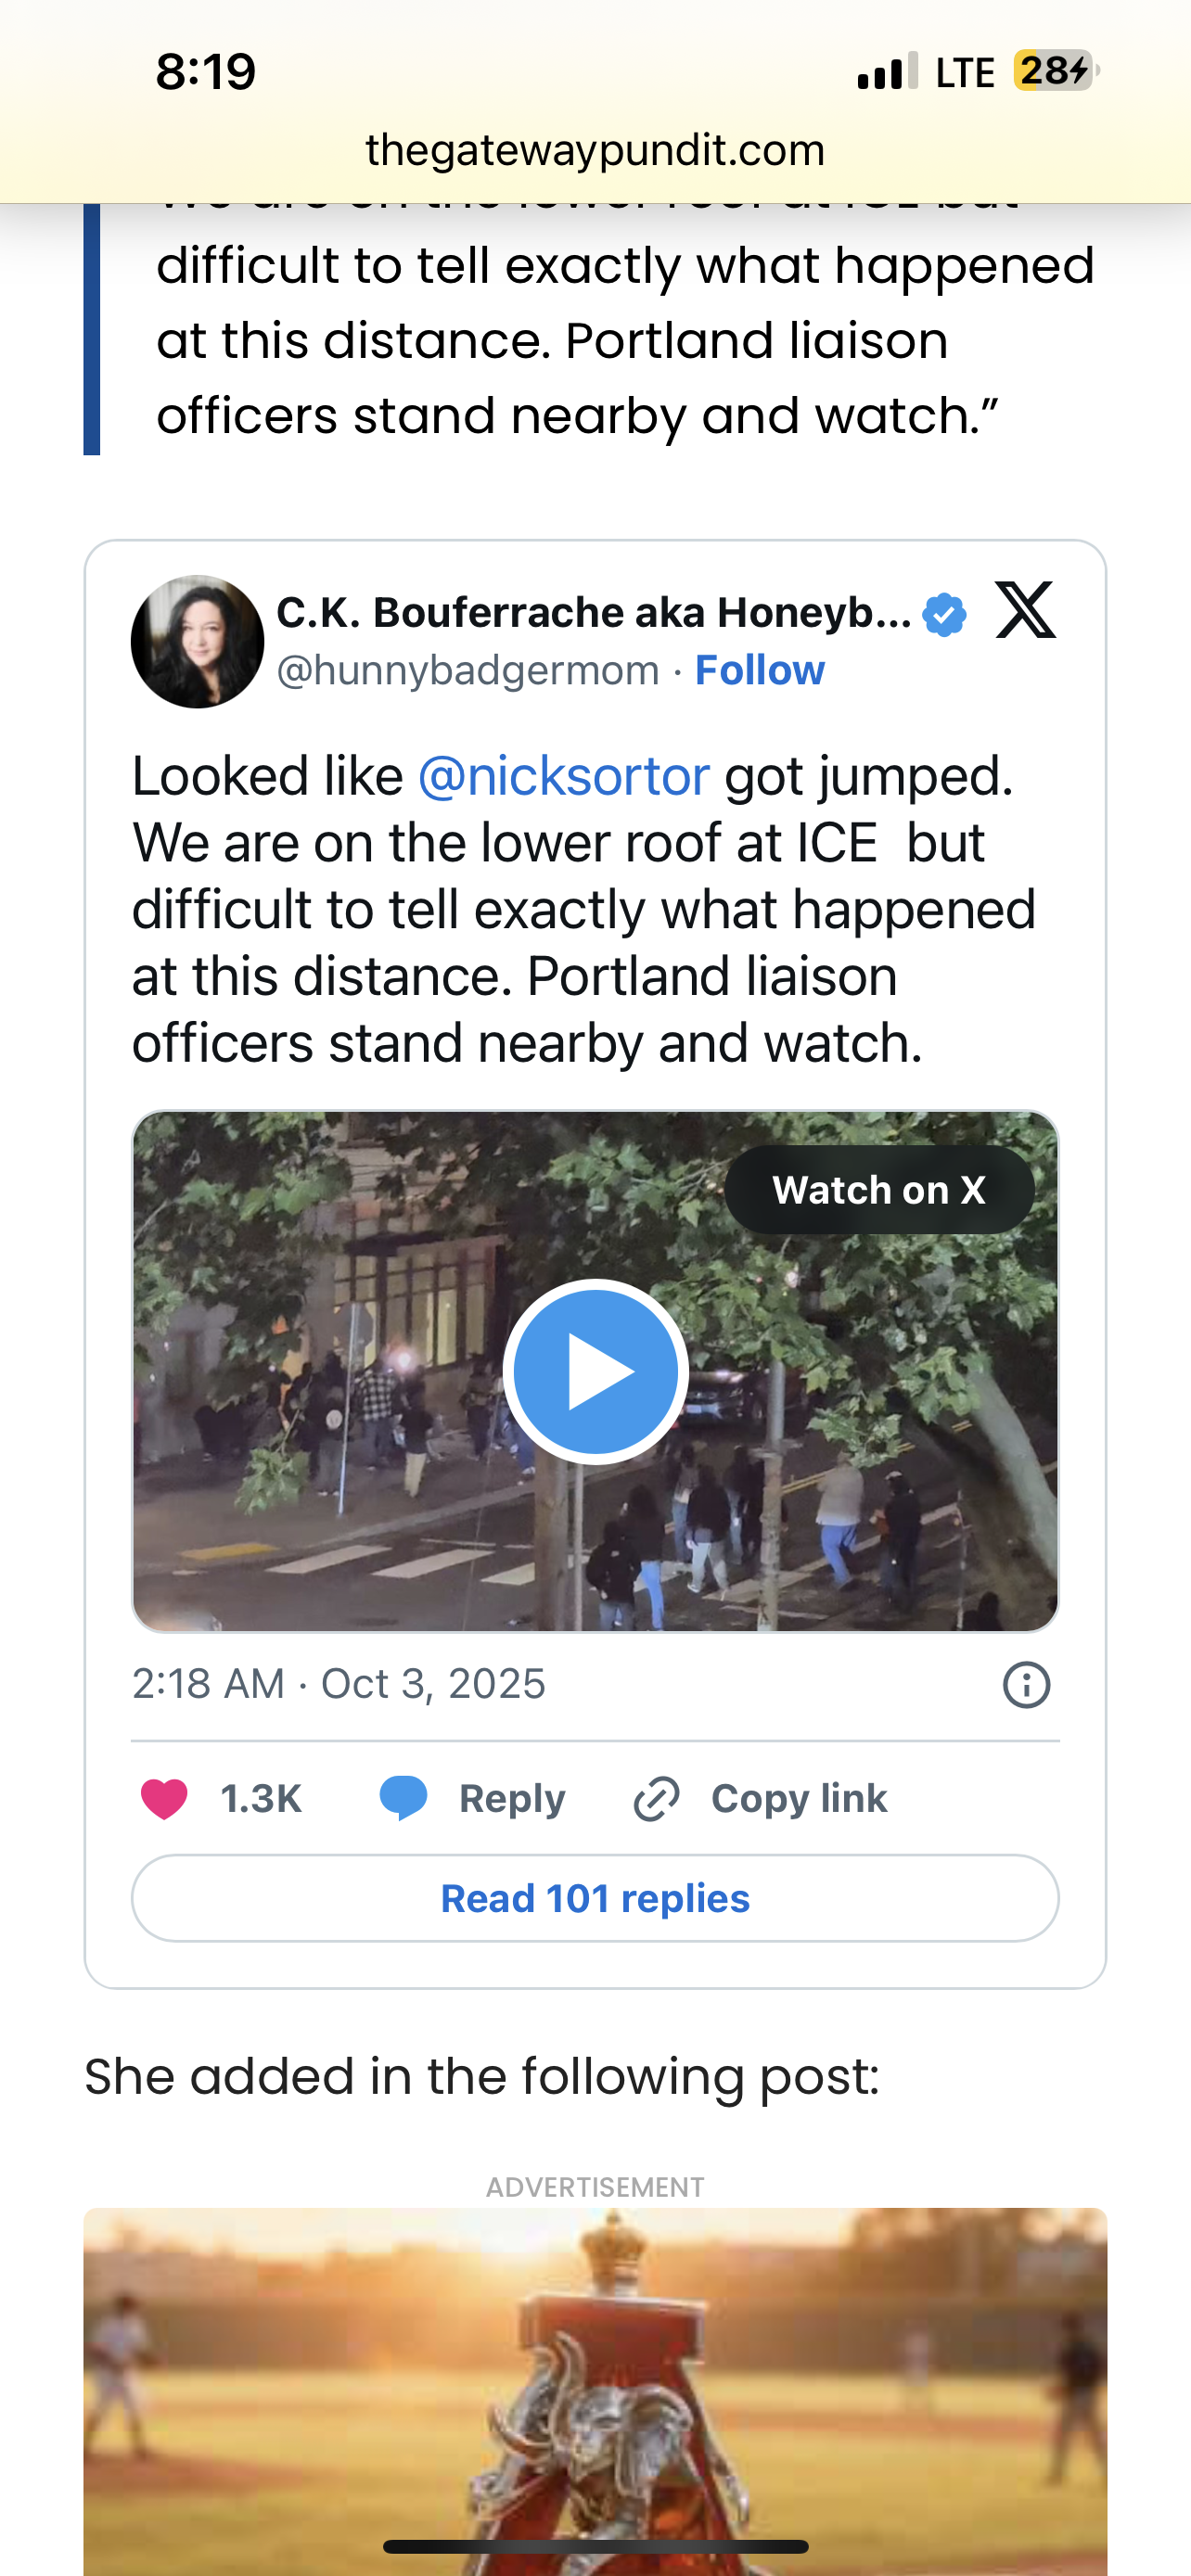Tap the reply speech bubble icon
The image size is (1191, 2576).
point(403,1798)
